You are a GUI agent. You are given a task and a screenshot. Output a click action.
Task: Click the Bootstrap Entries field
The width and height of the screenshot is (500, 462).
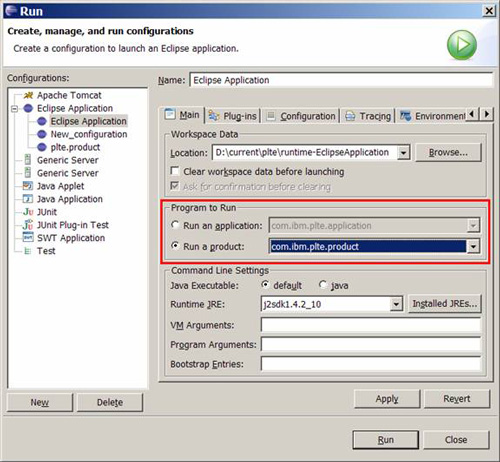coord(371,364)
